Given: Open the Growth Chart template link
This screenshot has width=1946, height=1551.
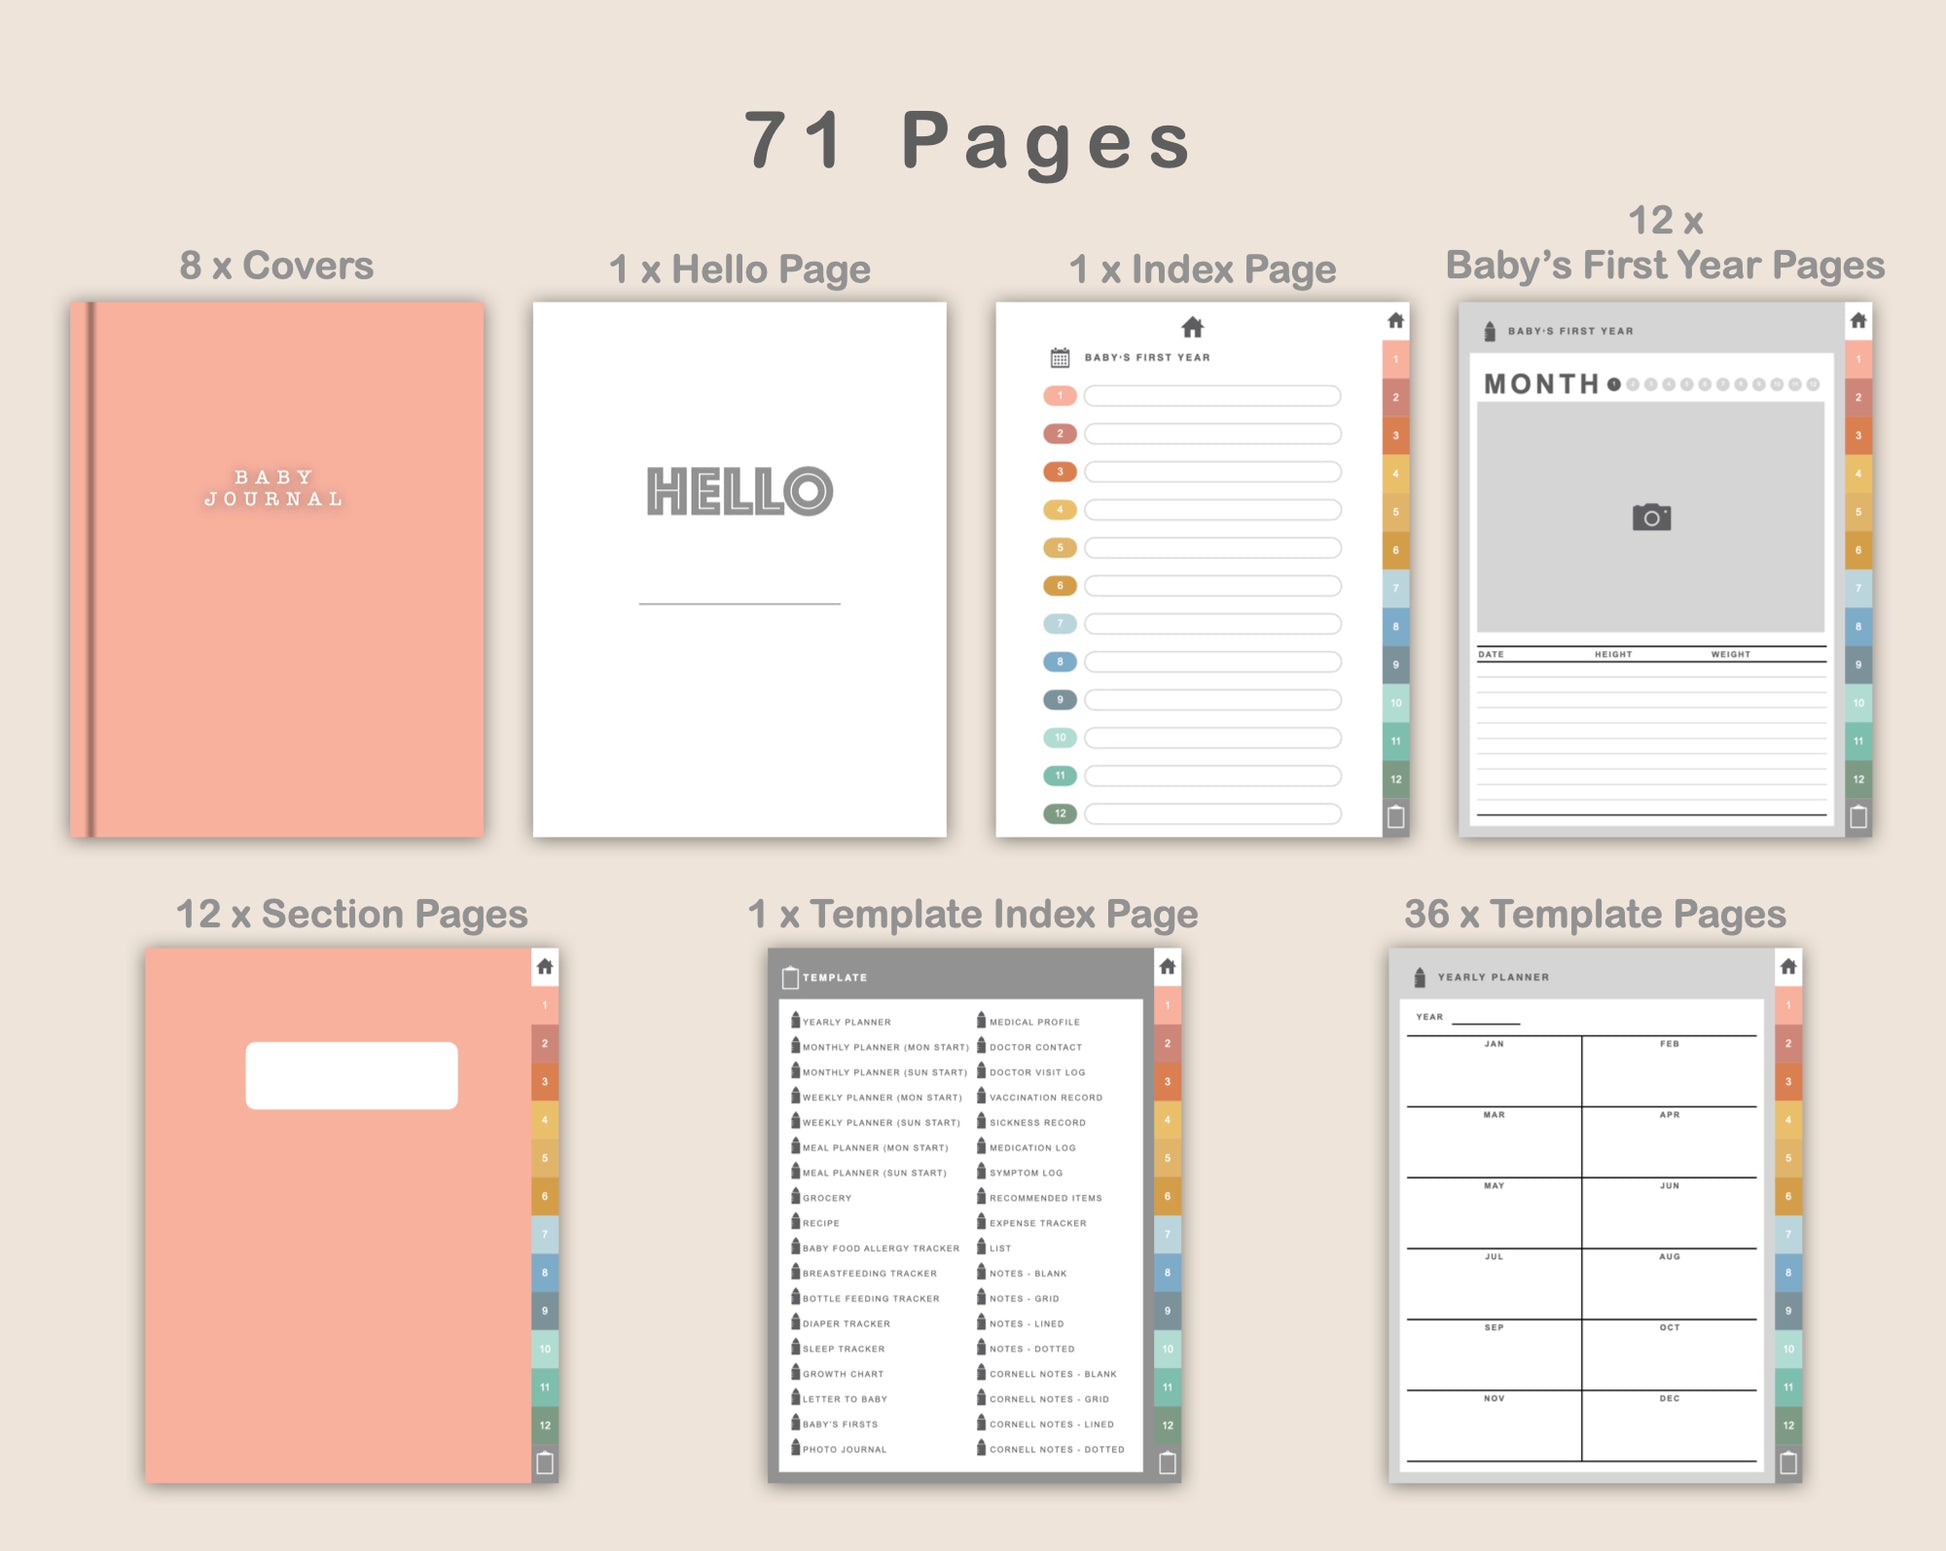Looking at the screenshot, I should [x=842, y=1374].
